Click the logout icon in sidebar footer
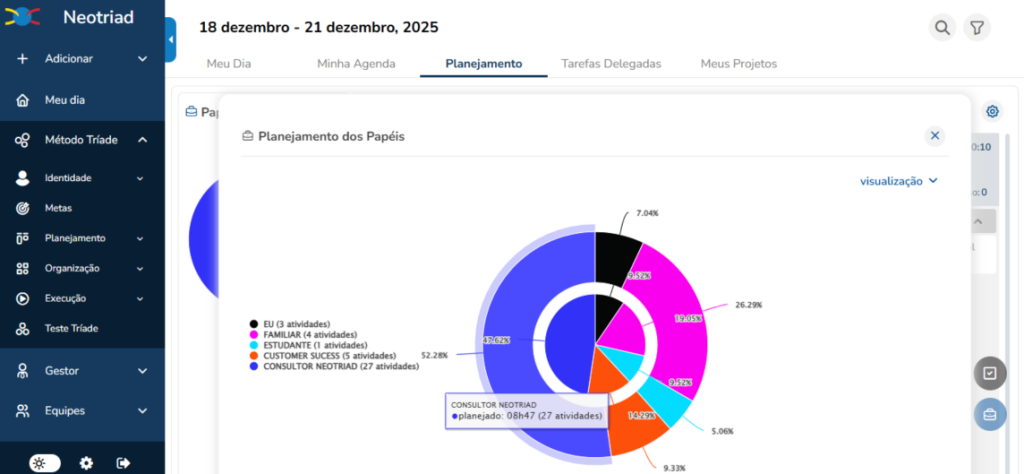This screenshot has width=1024, height=474. click(123, 462)
